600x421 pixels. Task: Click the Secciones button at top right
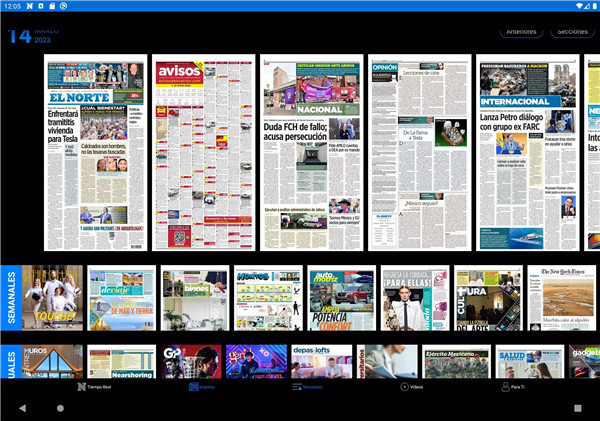pyautogui.click(x=572, y=31)
